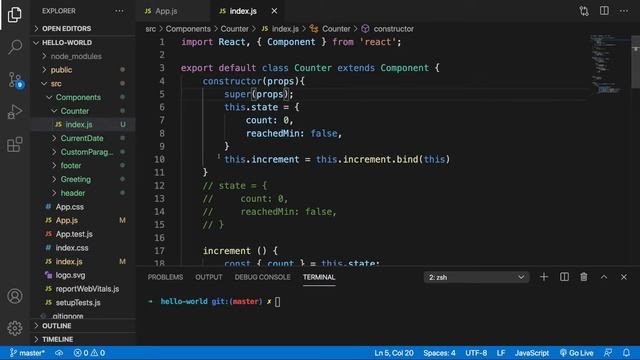Switch to the Debug Console tab
The height and width of the screenshot is (360, 640).
pyautogui.click(x=262, y=277)
